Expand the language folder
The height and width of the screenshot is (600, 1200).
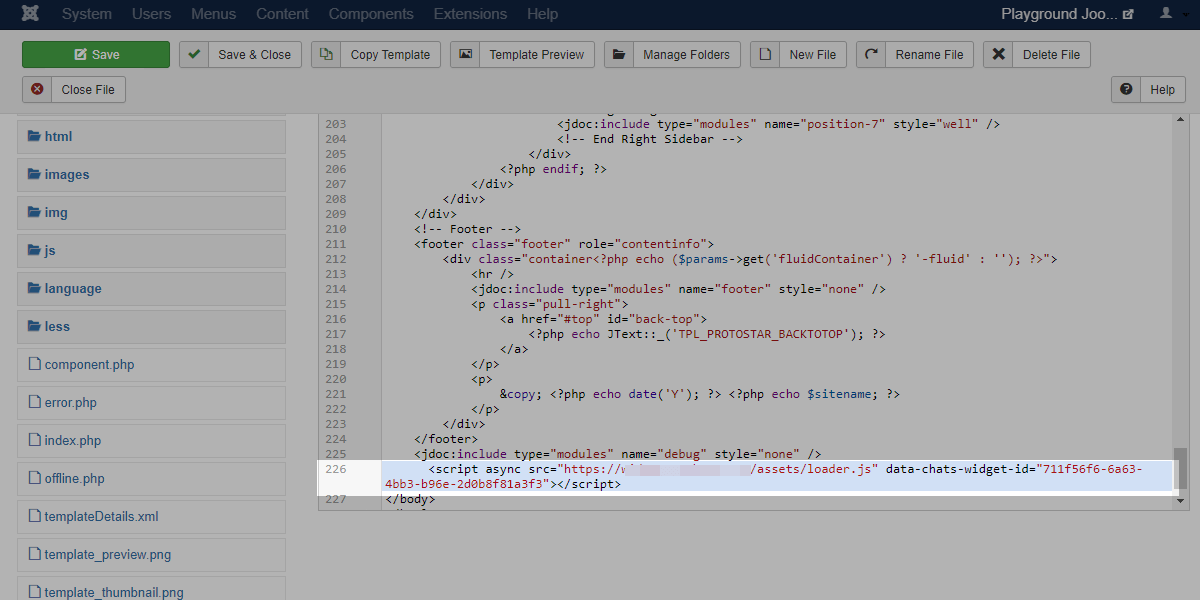[72, 288]
